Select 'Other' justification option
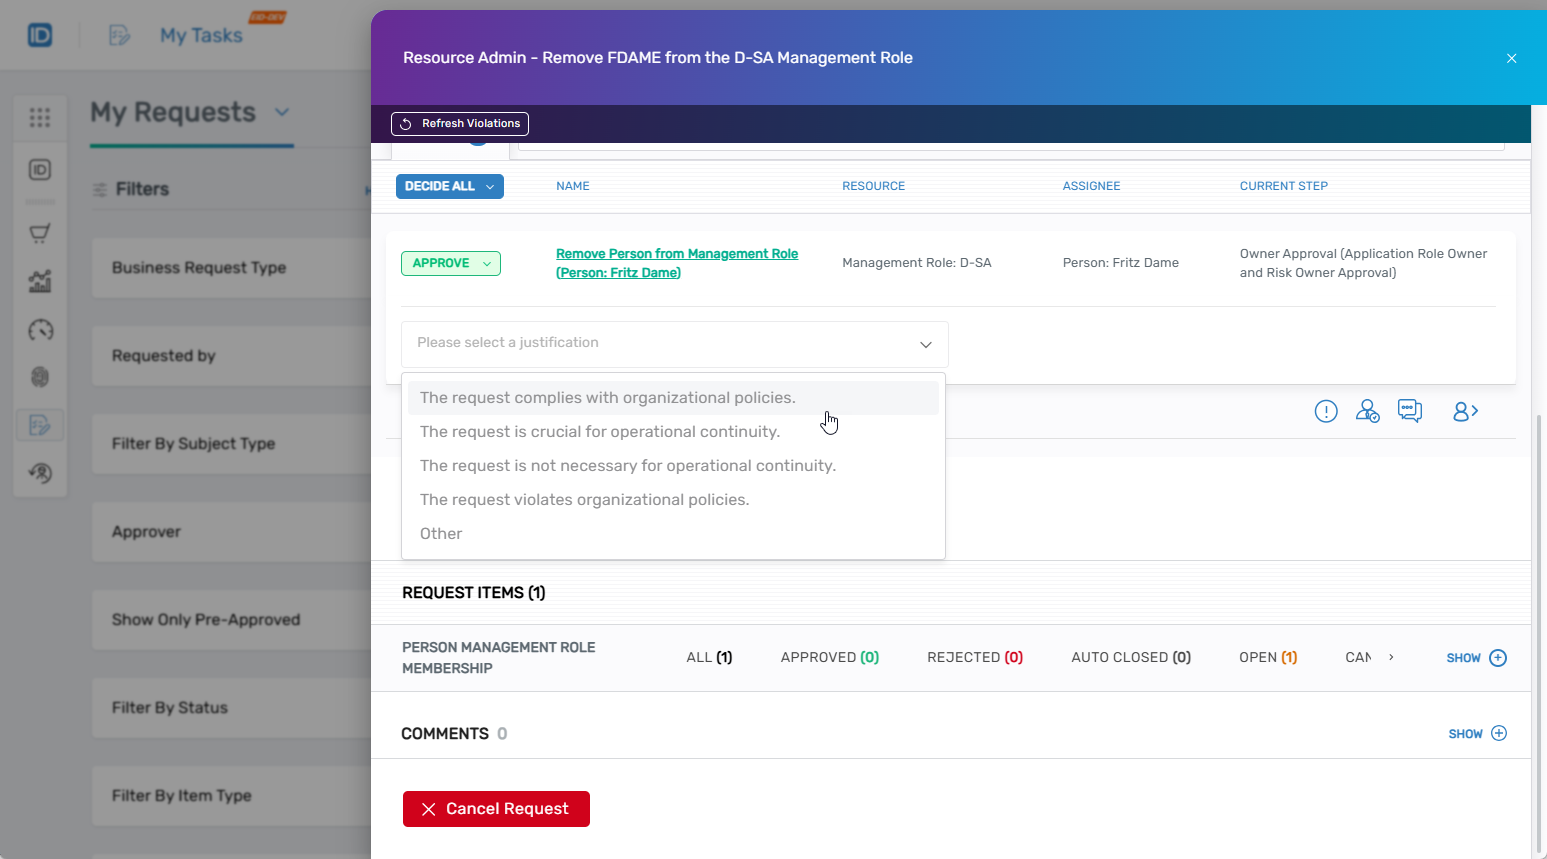This screenshot has height=859, width=1547. click(x=441, y=534)
